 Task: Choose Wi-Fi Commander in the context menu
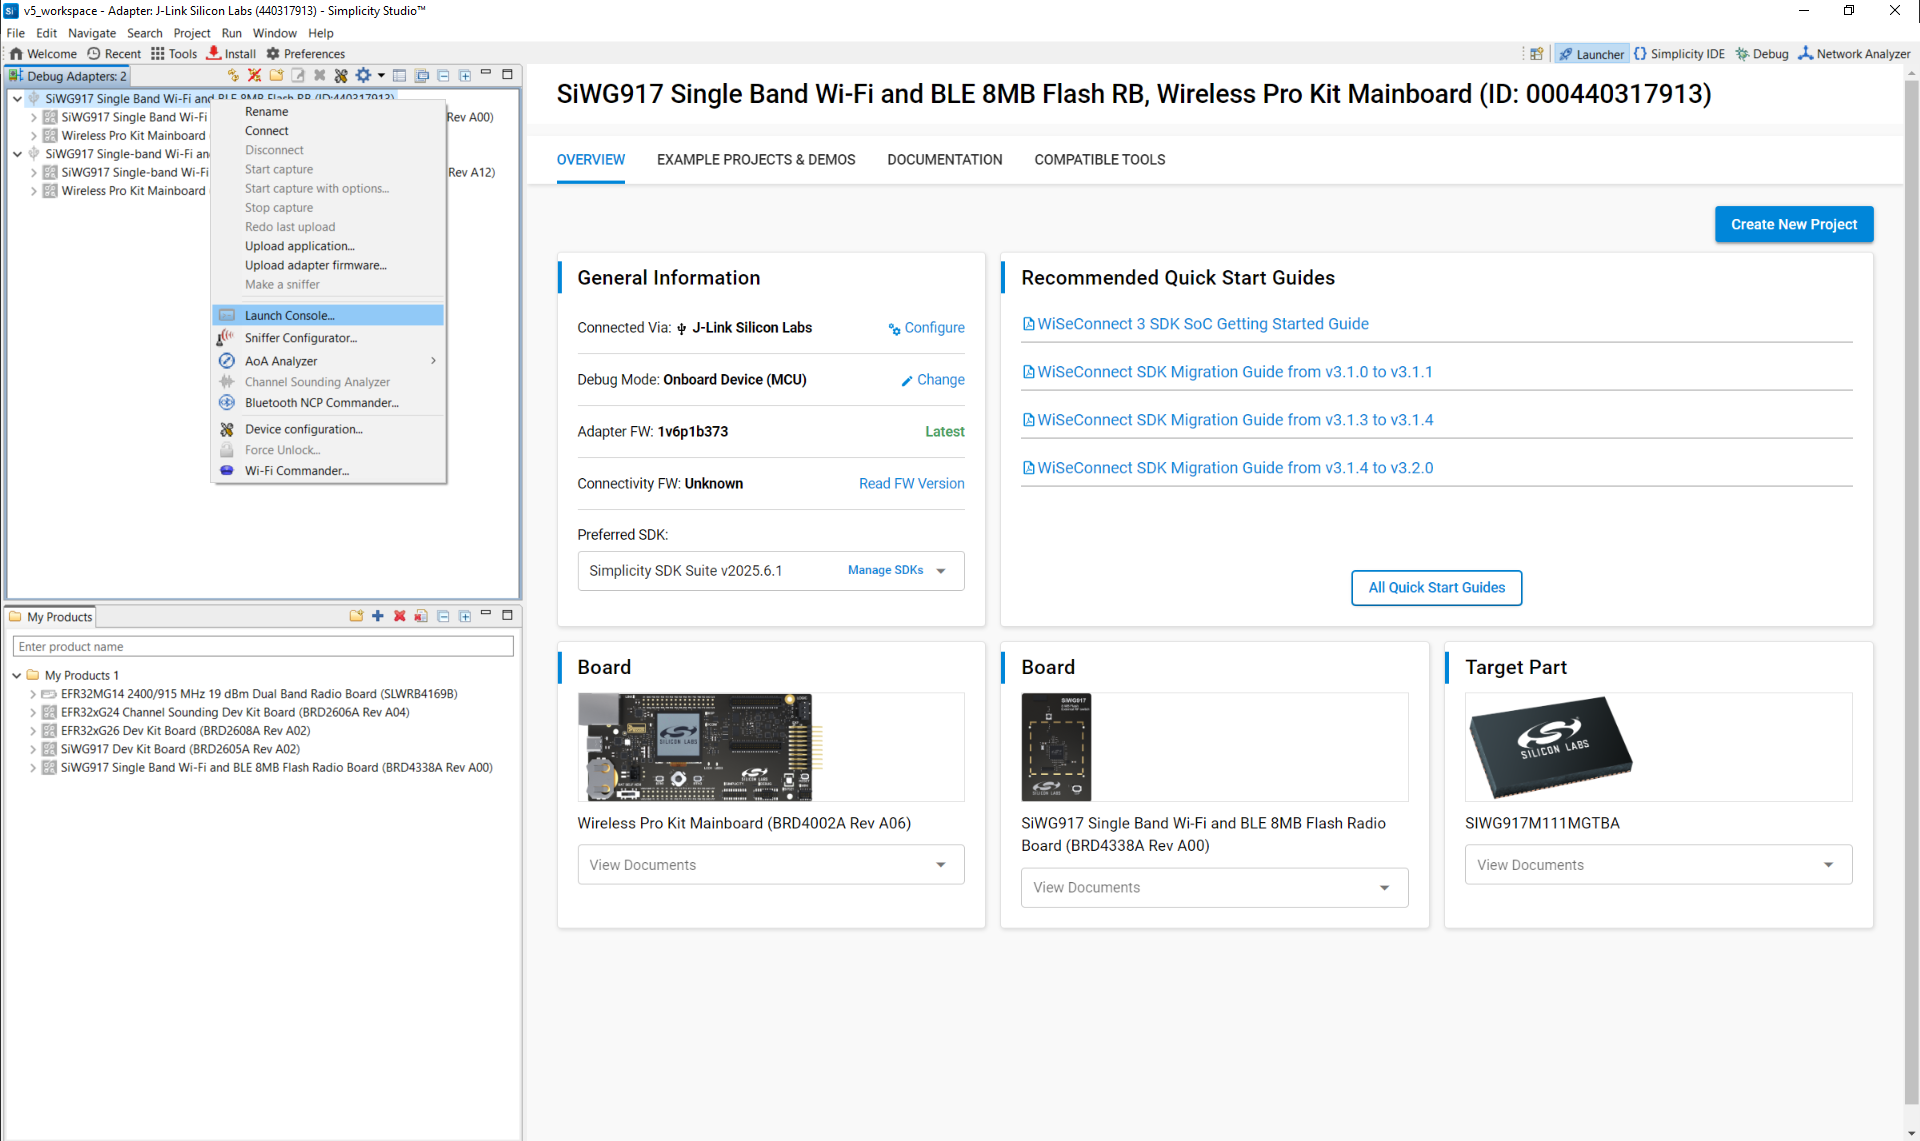pyautogui.click(x=296, y=471)
